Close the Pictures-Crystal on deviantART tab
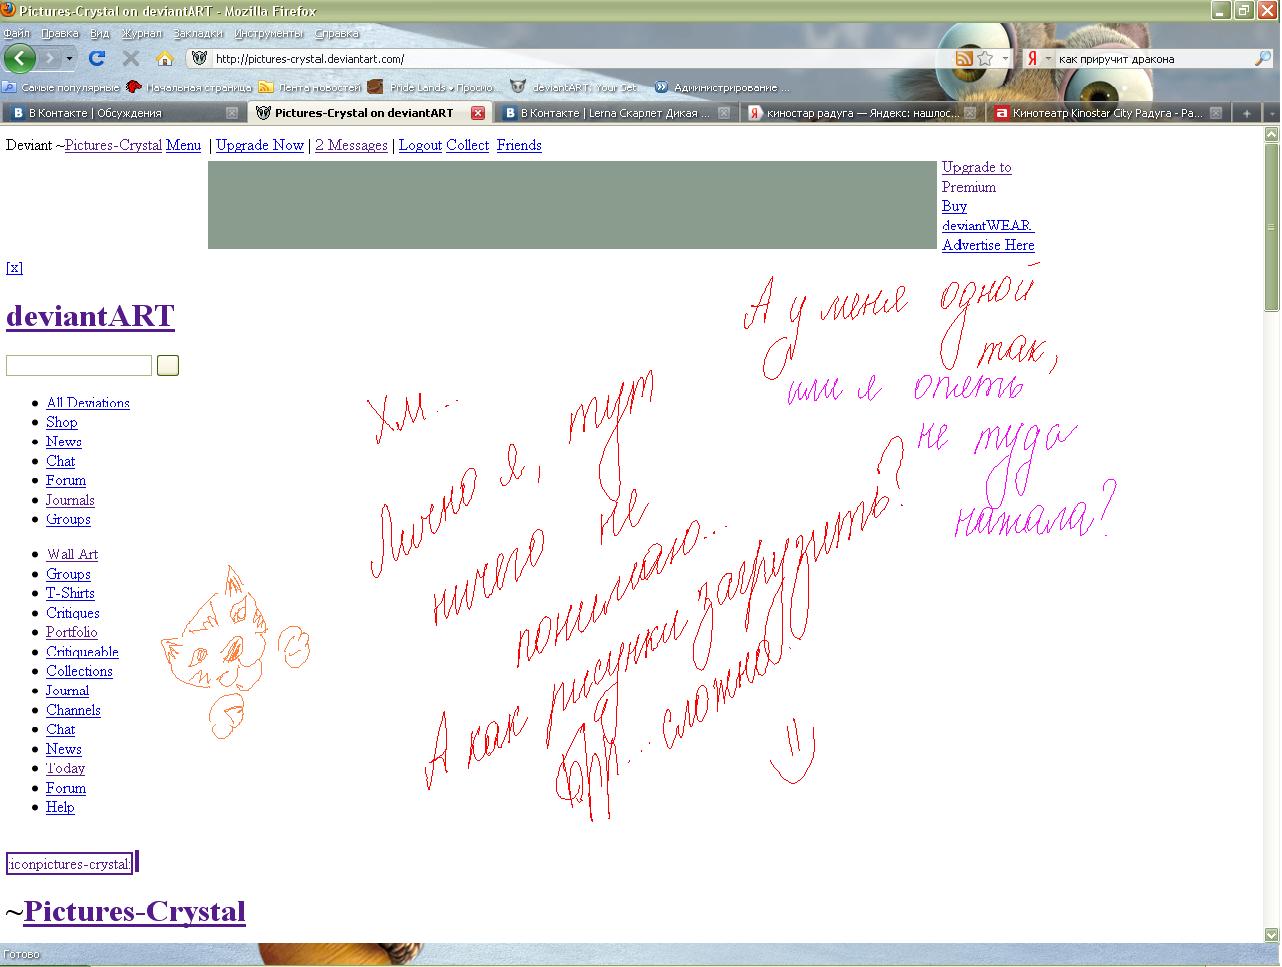This screenshot has width=1282, height=967. click(x=478, y=113)
